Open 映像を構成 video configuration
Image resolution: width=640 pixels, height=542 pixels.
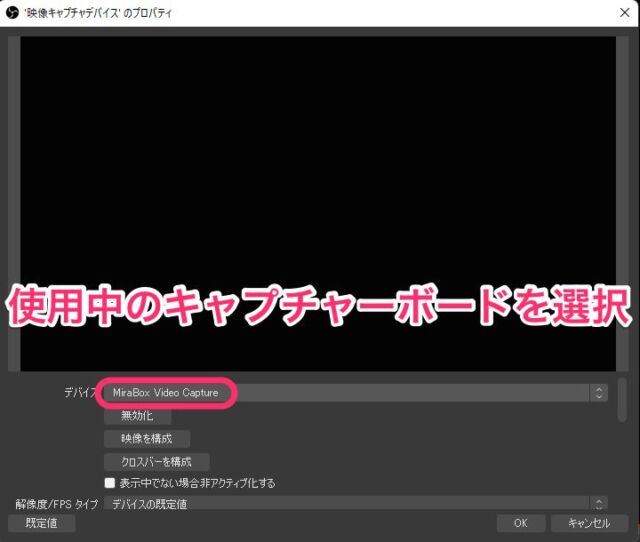pos(147,439)
